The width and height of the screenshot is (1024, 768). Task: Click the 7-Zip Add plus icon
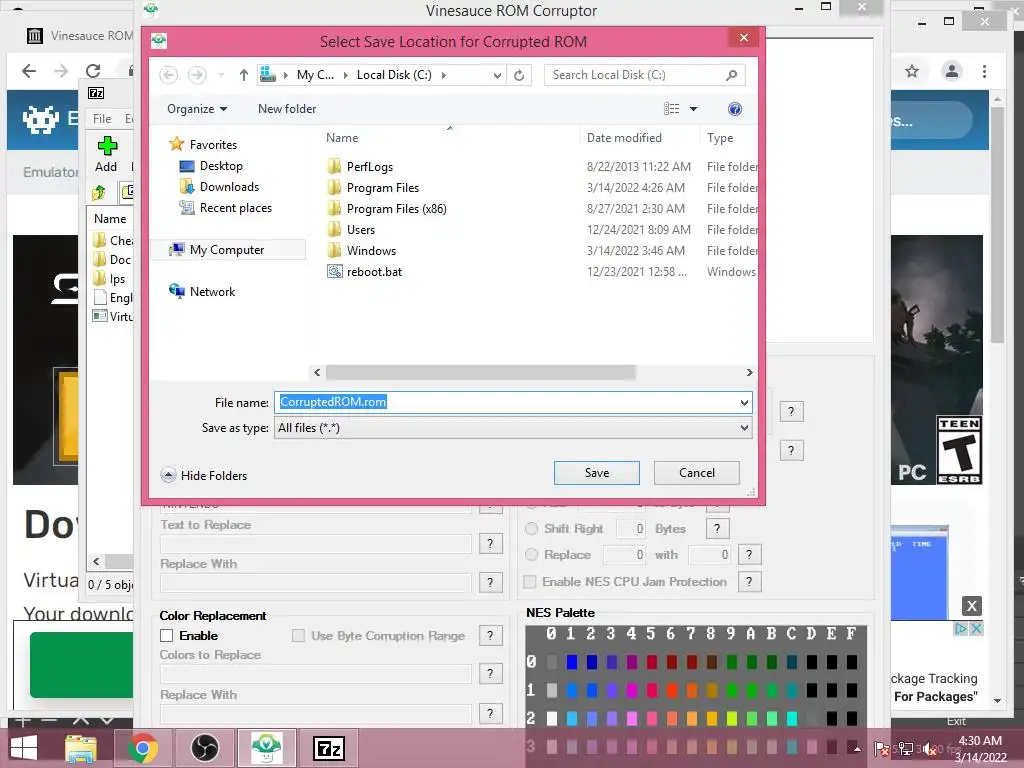click(107, 146)
